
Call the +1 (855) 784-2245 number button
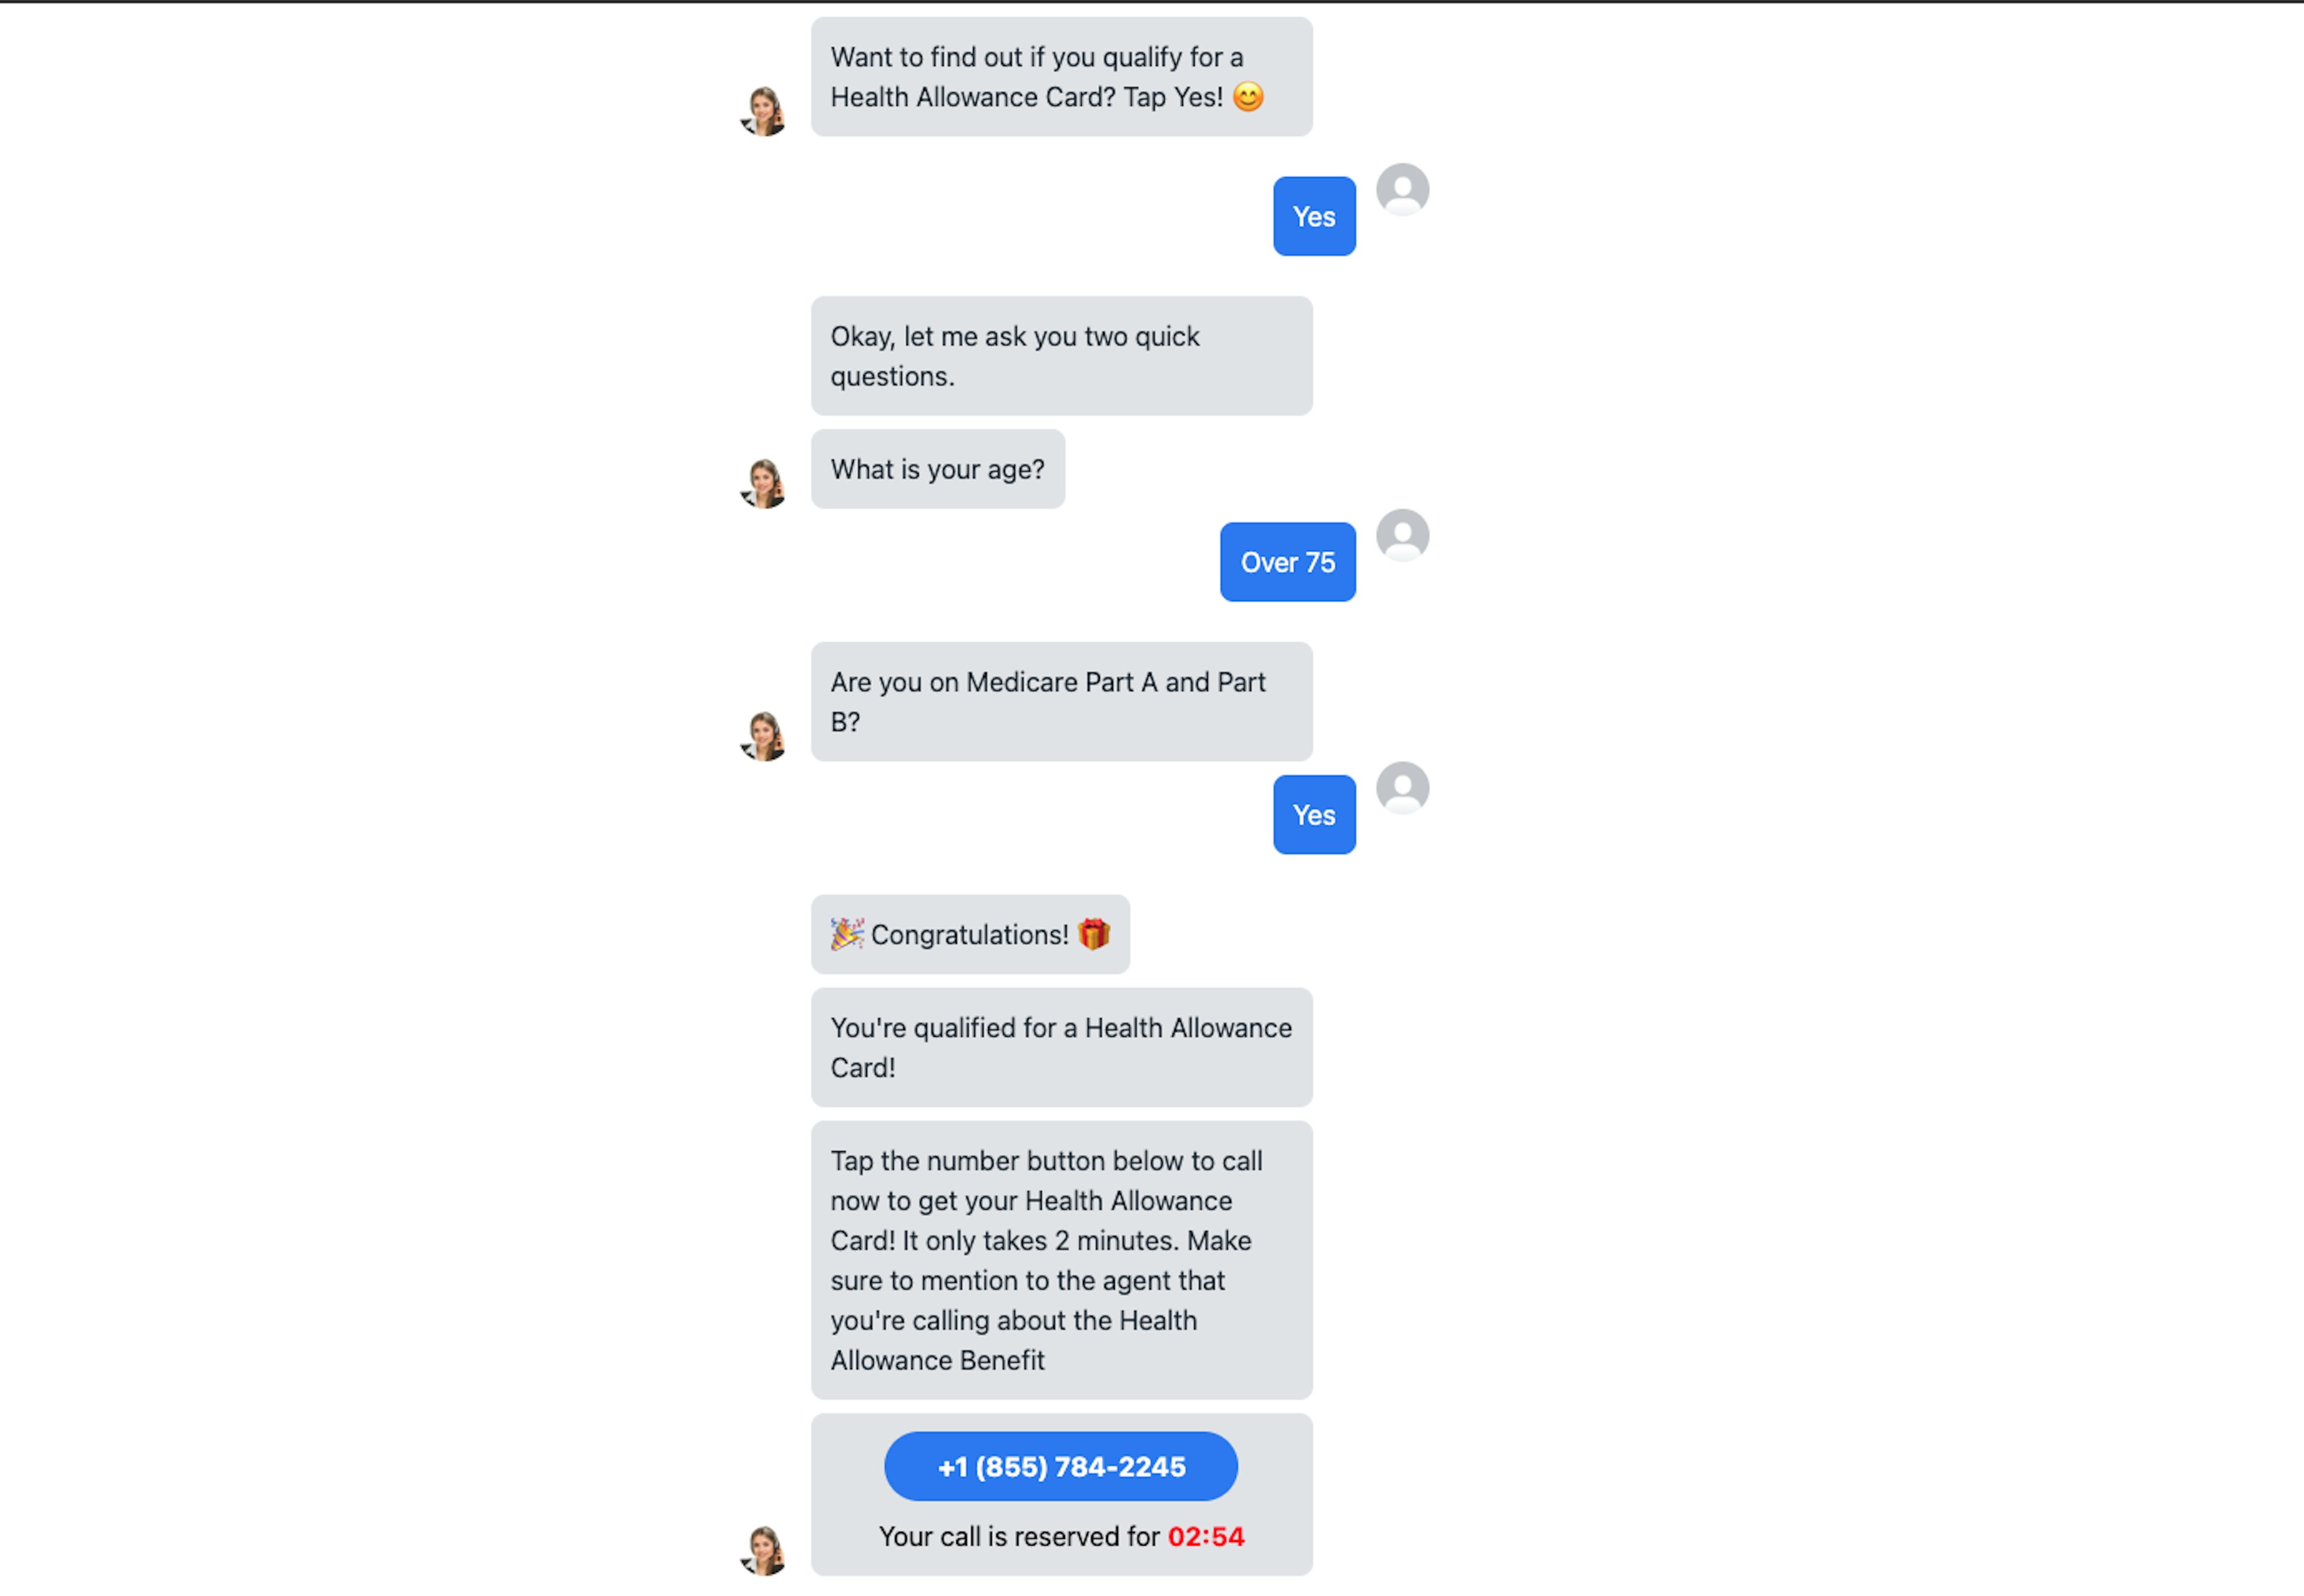(1061, 1466)
